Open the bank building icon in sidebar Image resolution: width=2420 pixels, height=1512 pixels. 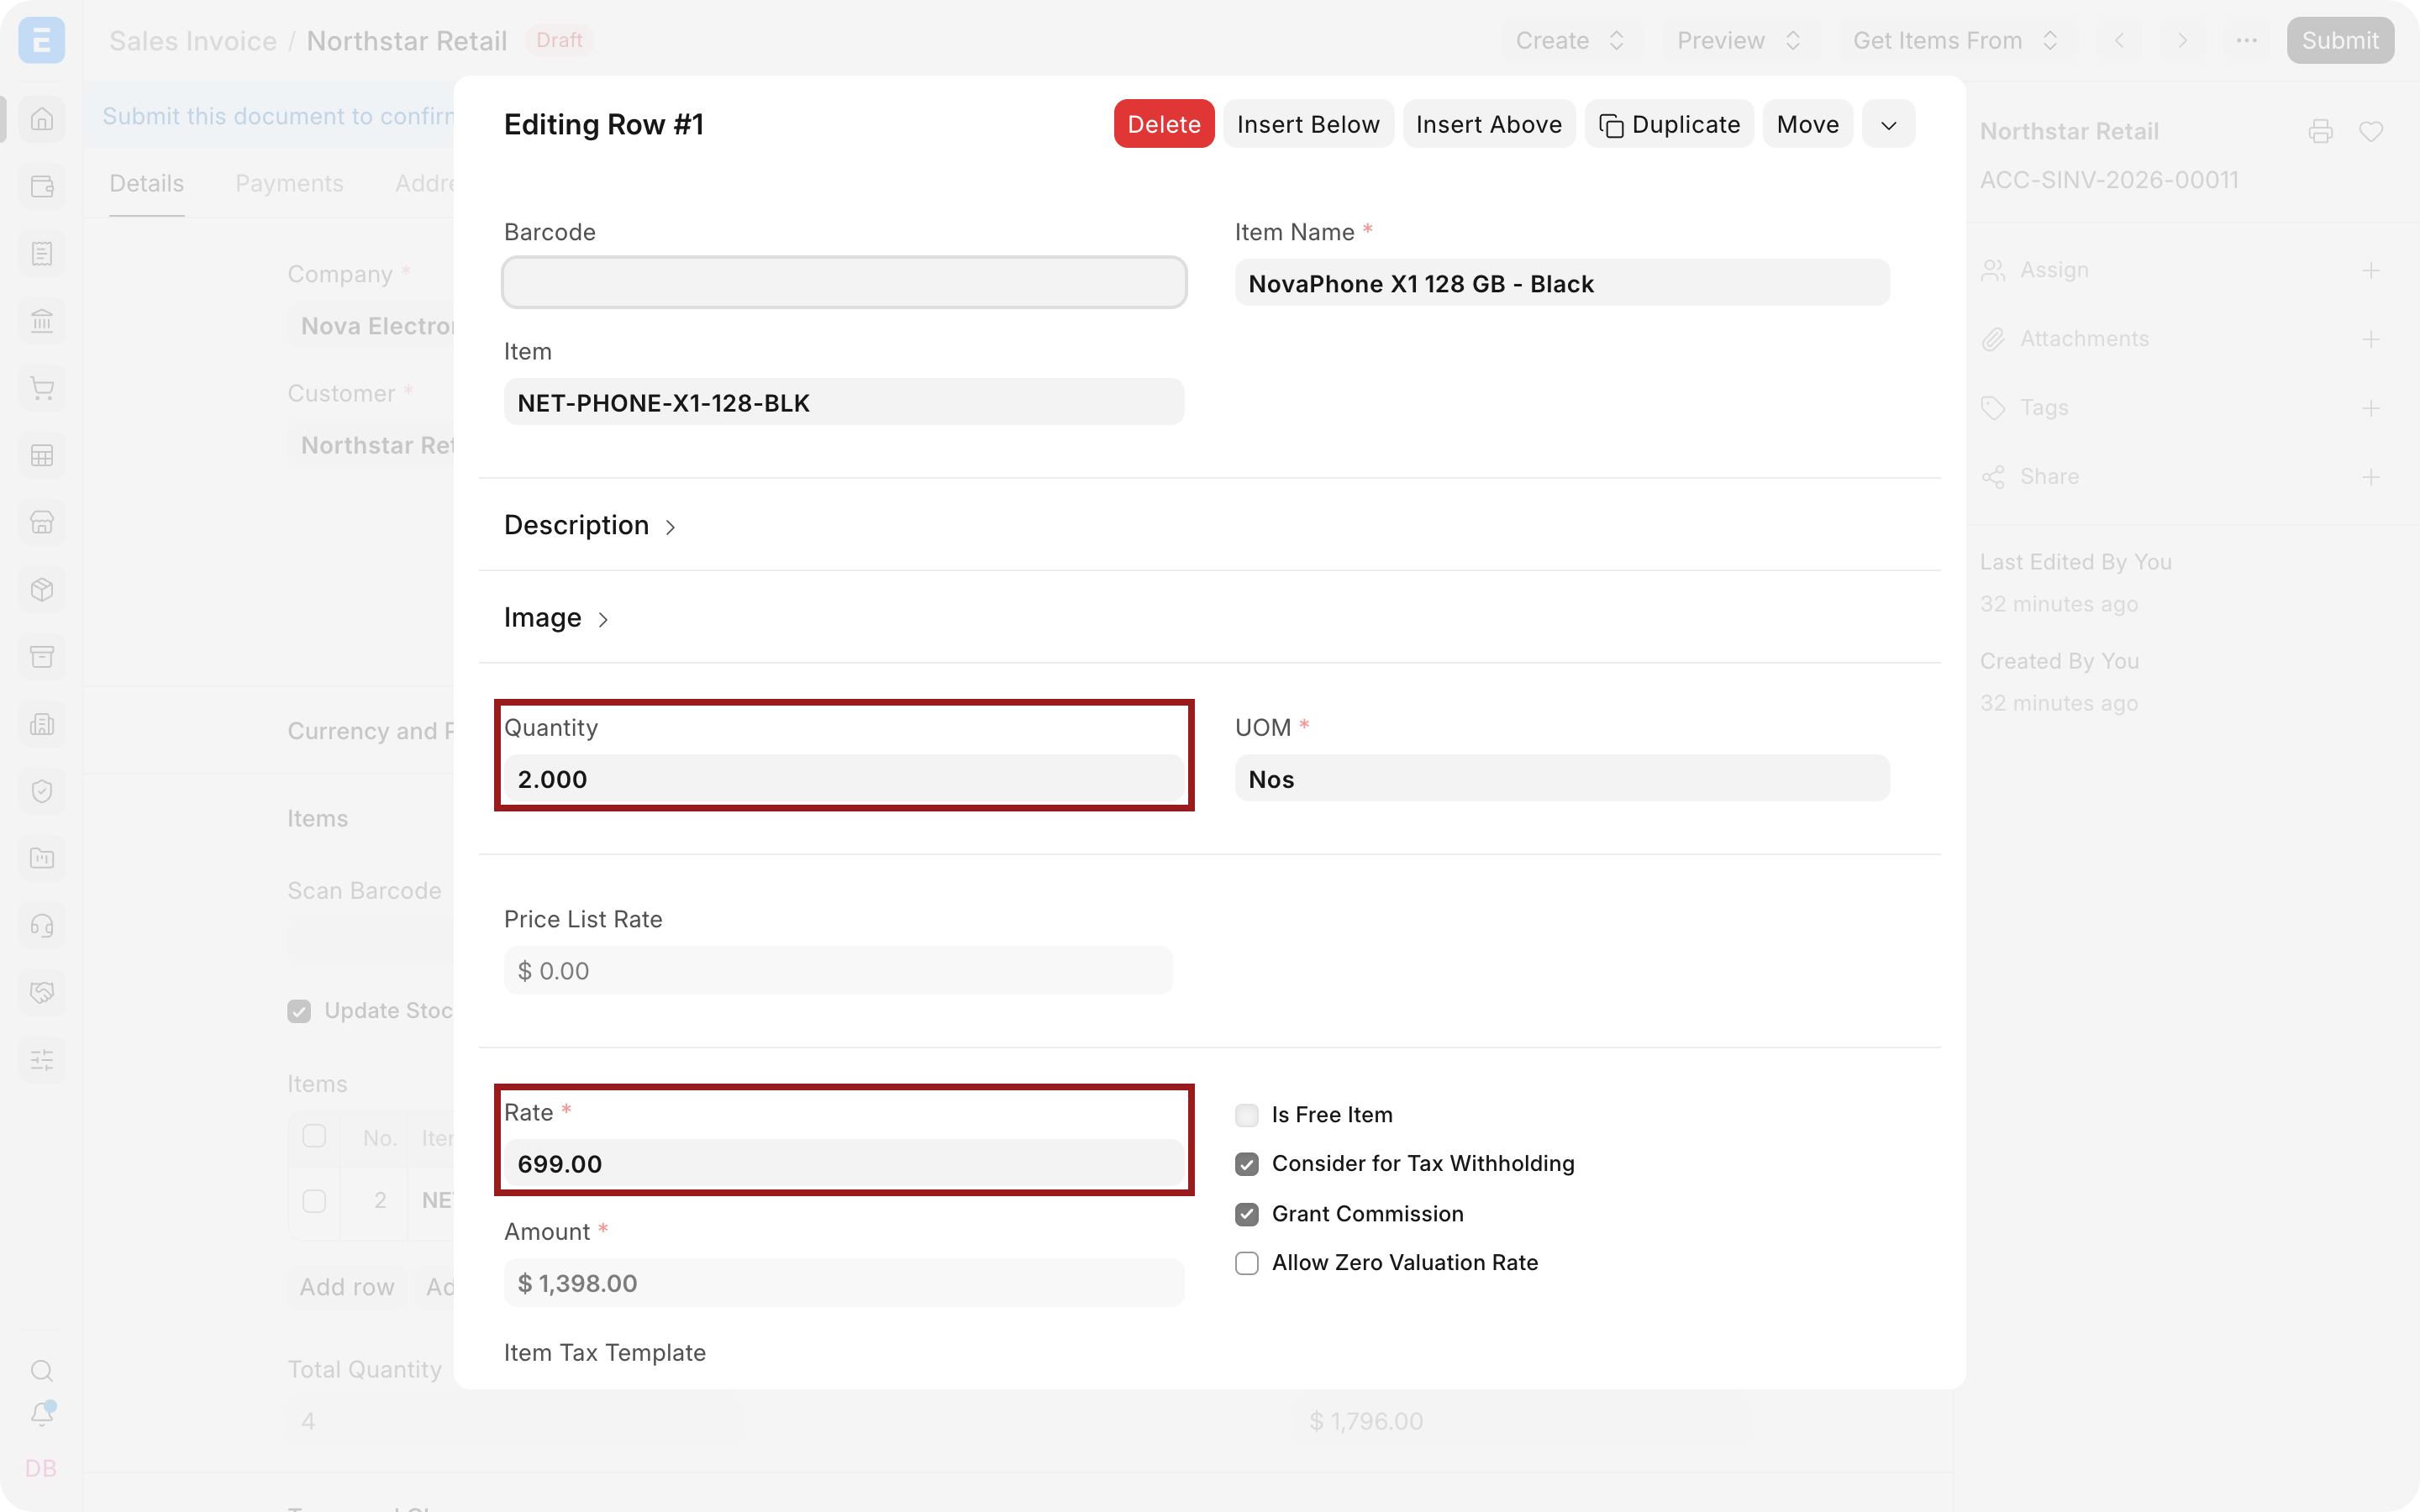tap(42, 321)
